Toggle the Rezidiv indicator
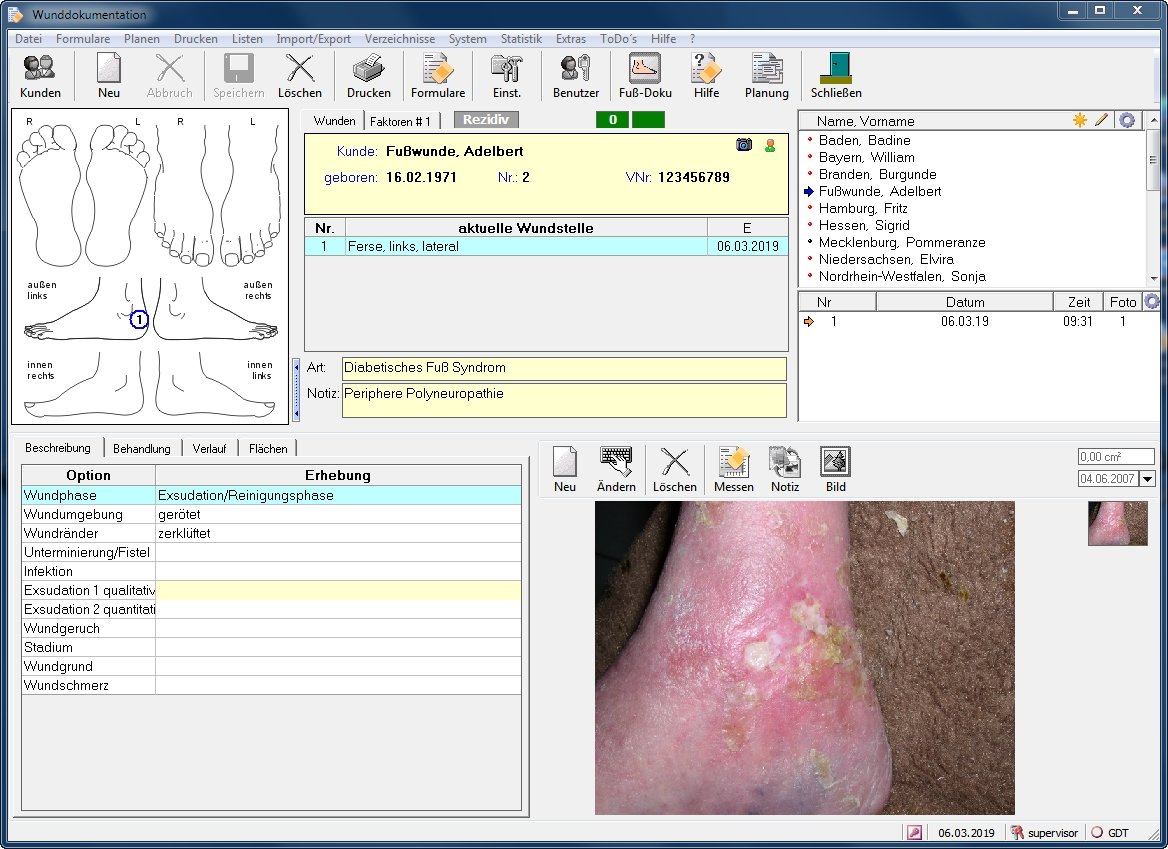Screen dimensions: 1168x849 [486, 120]
